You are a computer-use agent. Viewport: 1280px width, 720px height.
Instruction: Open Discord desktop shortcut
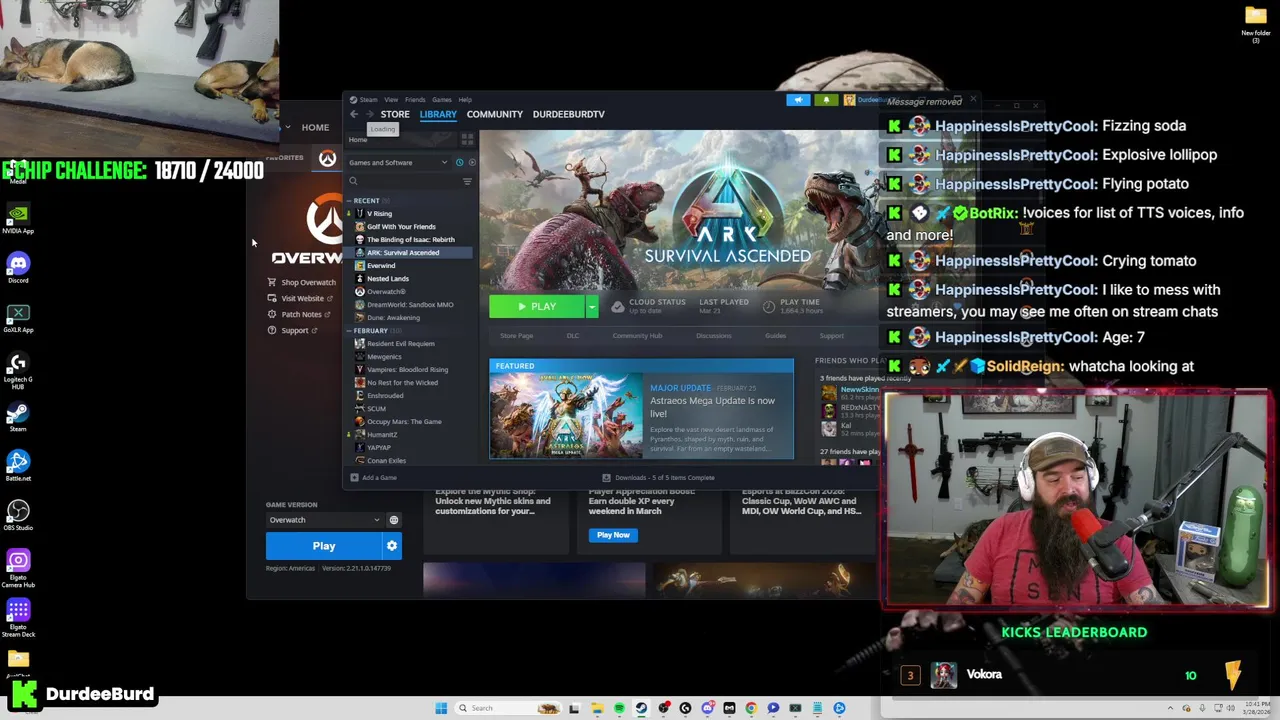click(x=18, y=267)
